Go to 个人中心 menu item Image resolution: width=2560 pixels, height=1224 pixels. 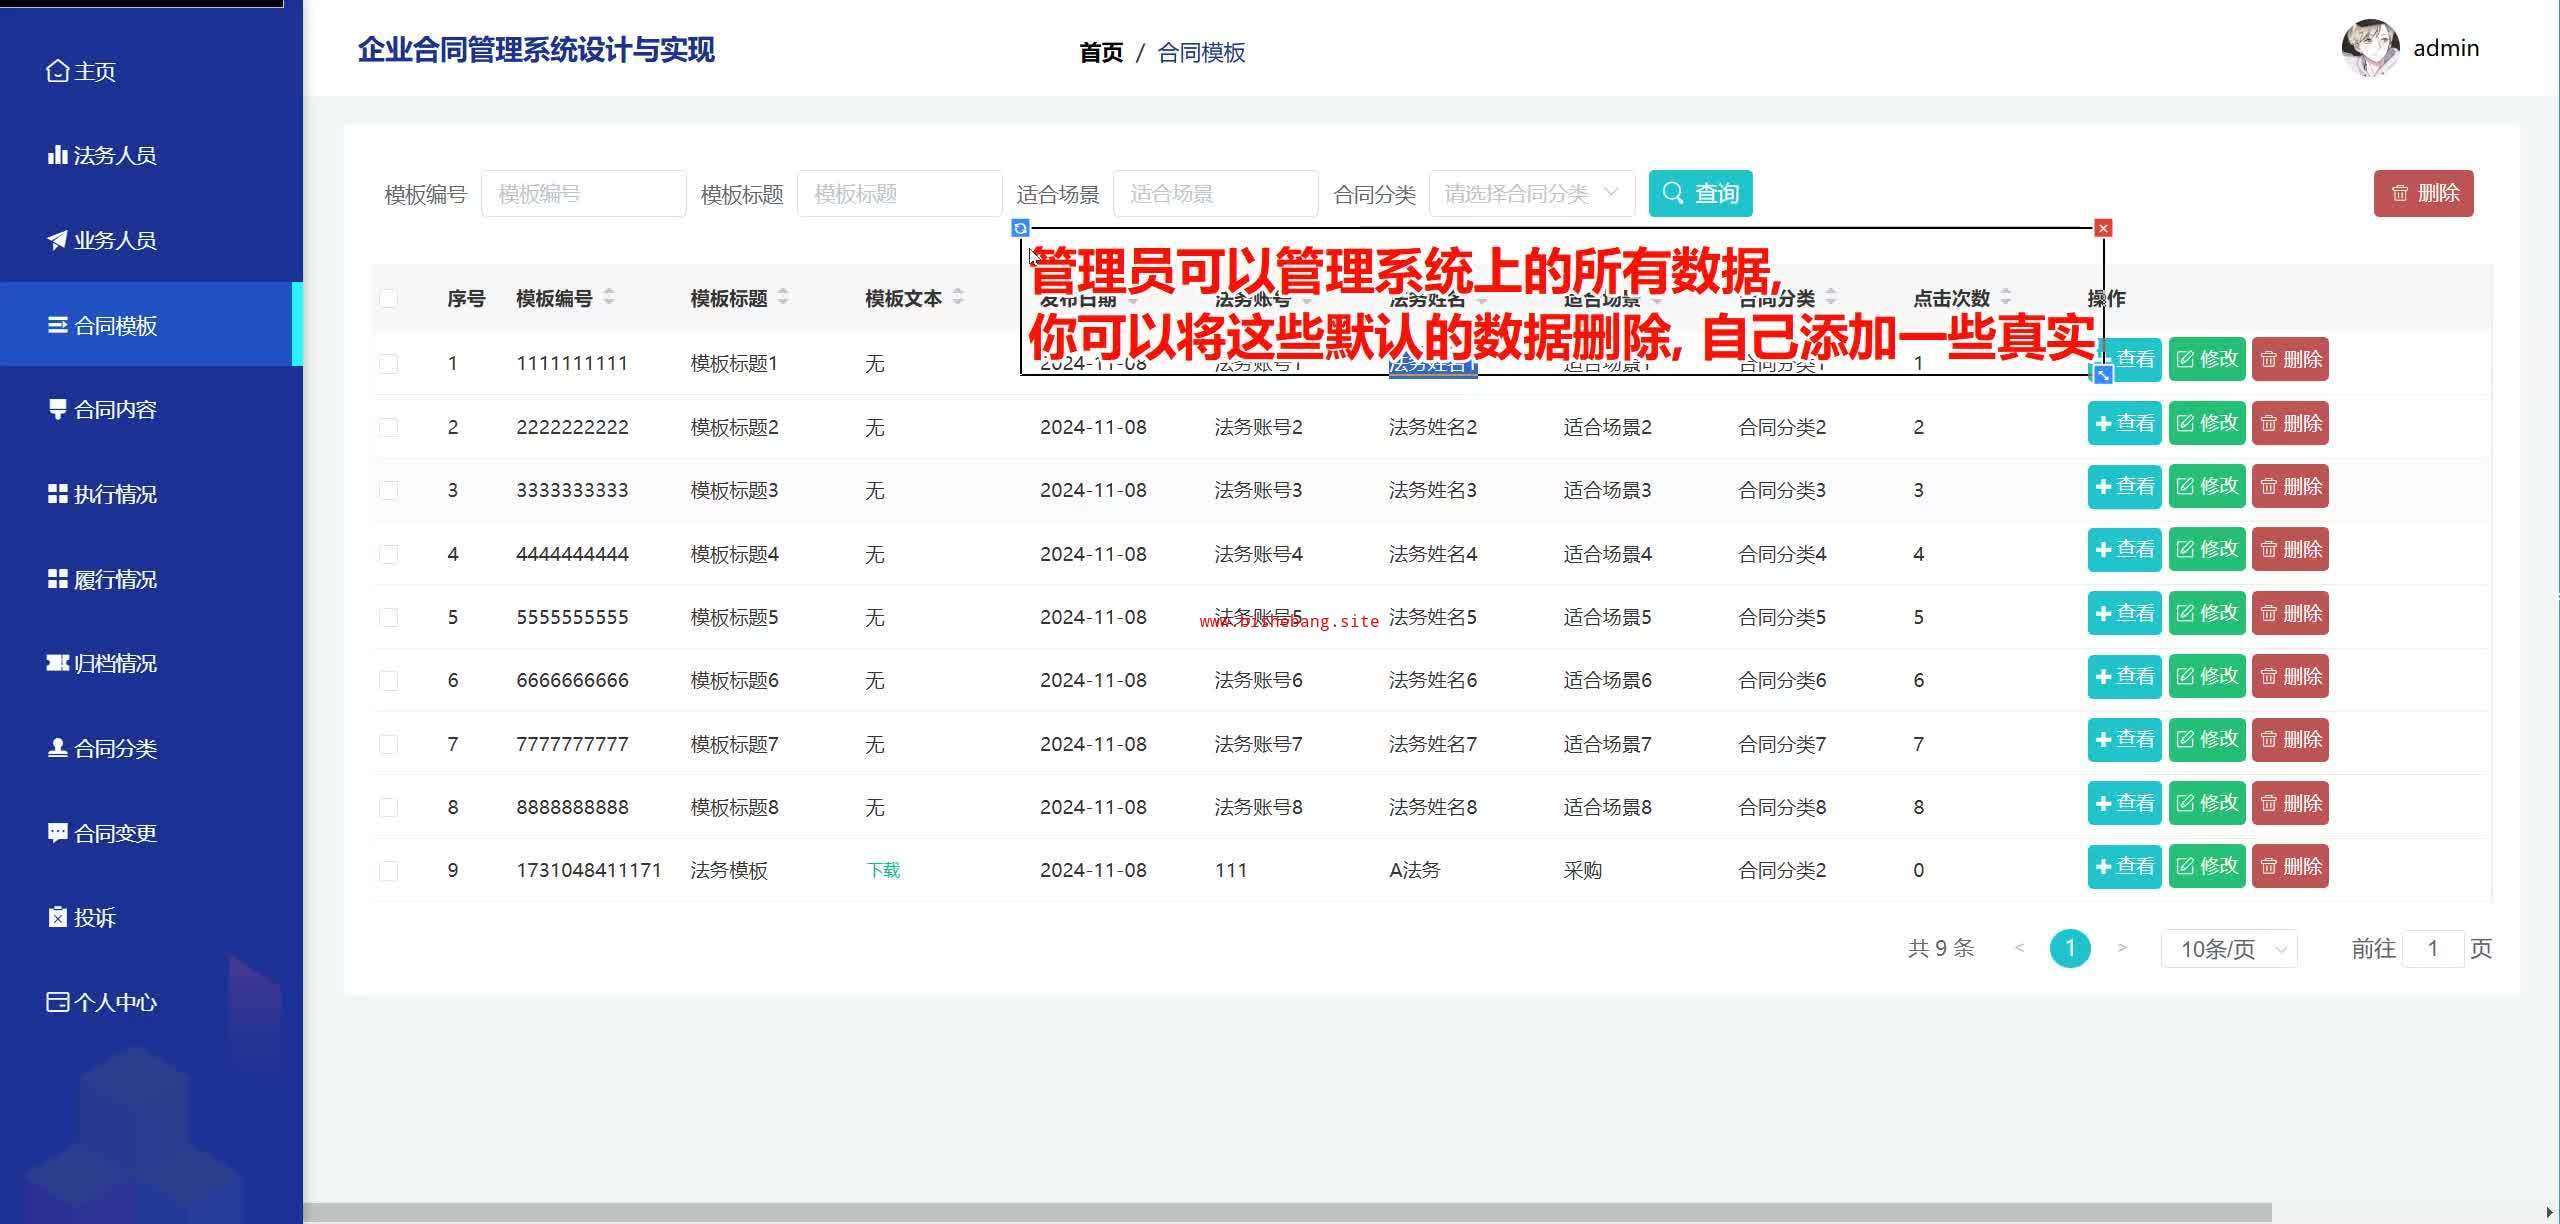click(x=115, y=1002)
